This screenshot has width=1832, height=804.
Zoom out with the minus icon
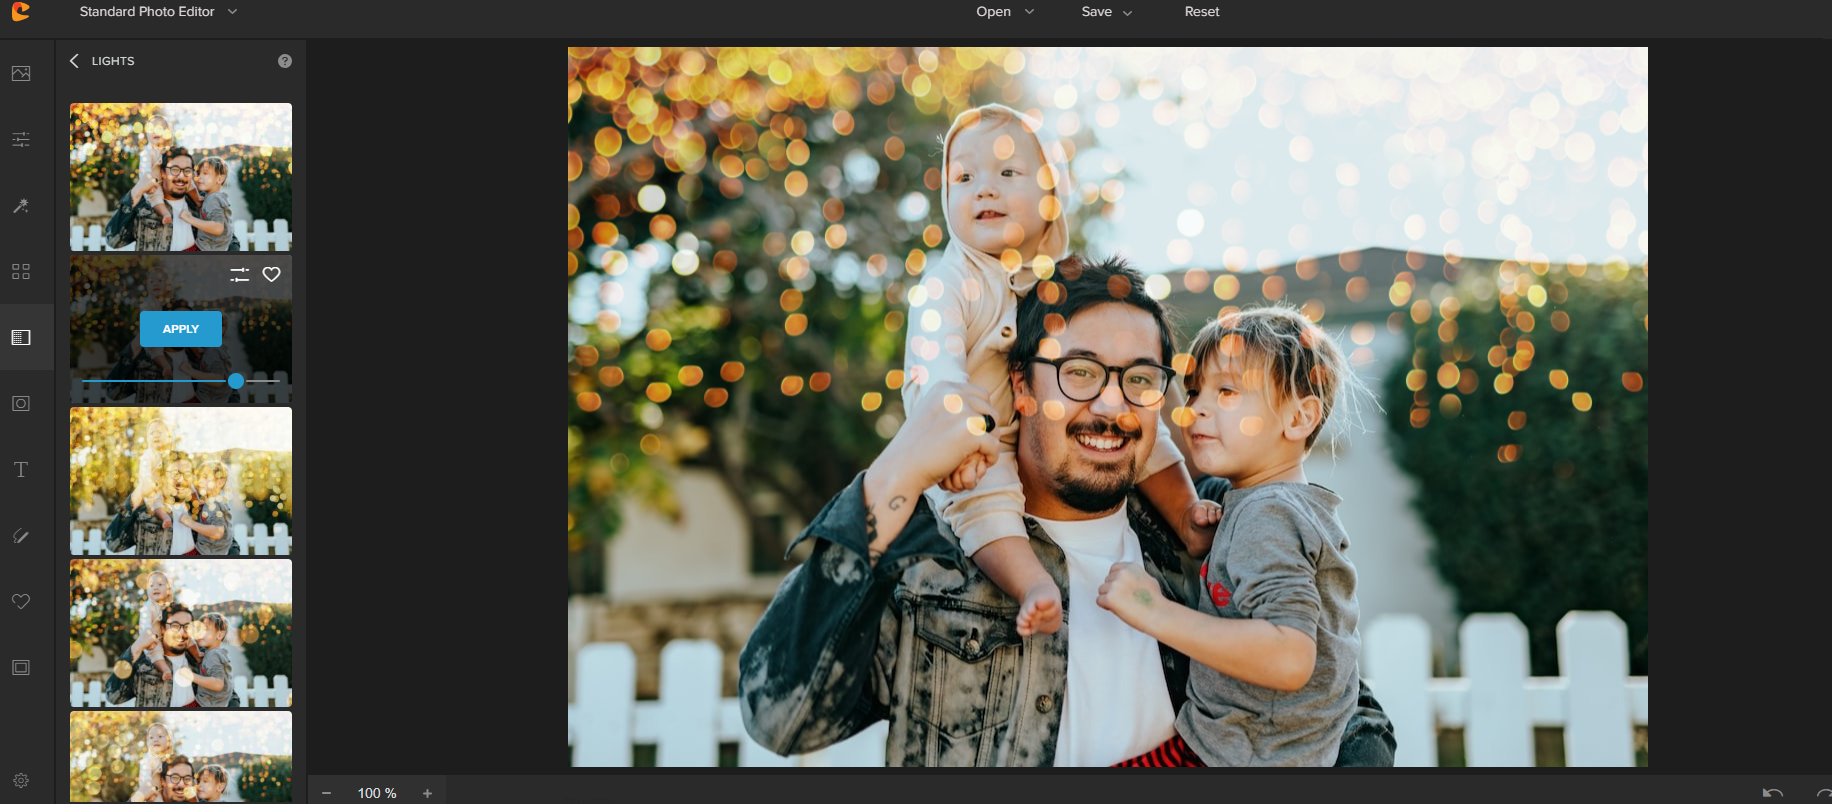(326, 793)
